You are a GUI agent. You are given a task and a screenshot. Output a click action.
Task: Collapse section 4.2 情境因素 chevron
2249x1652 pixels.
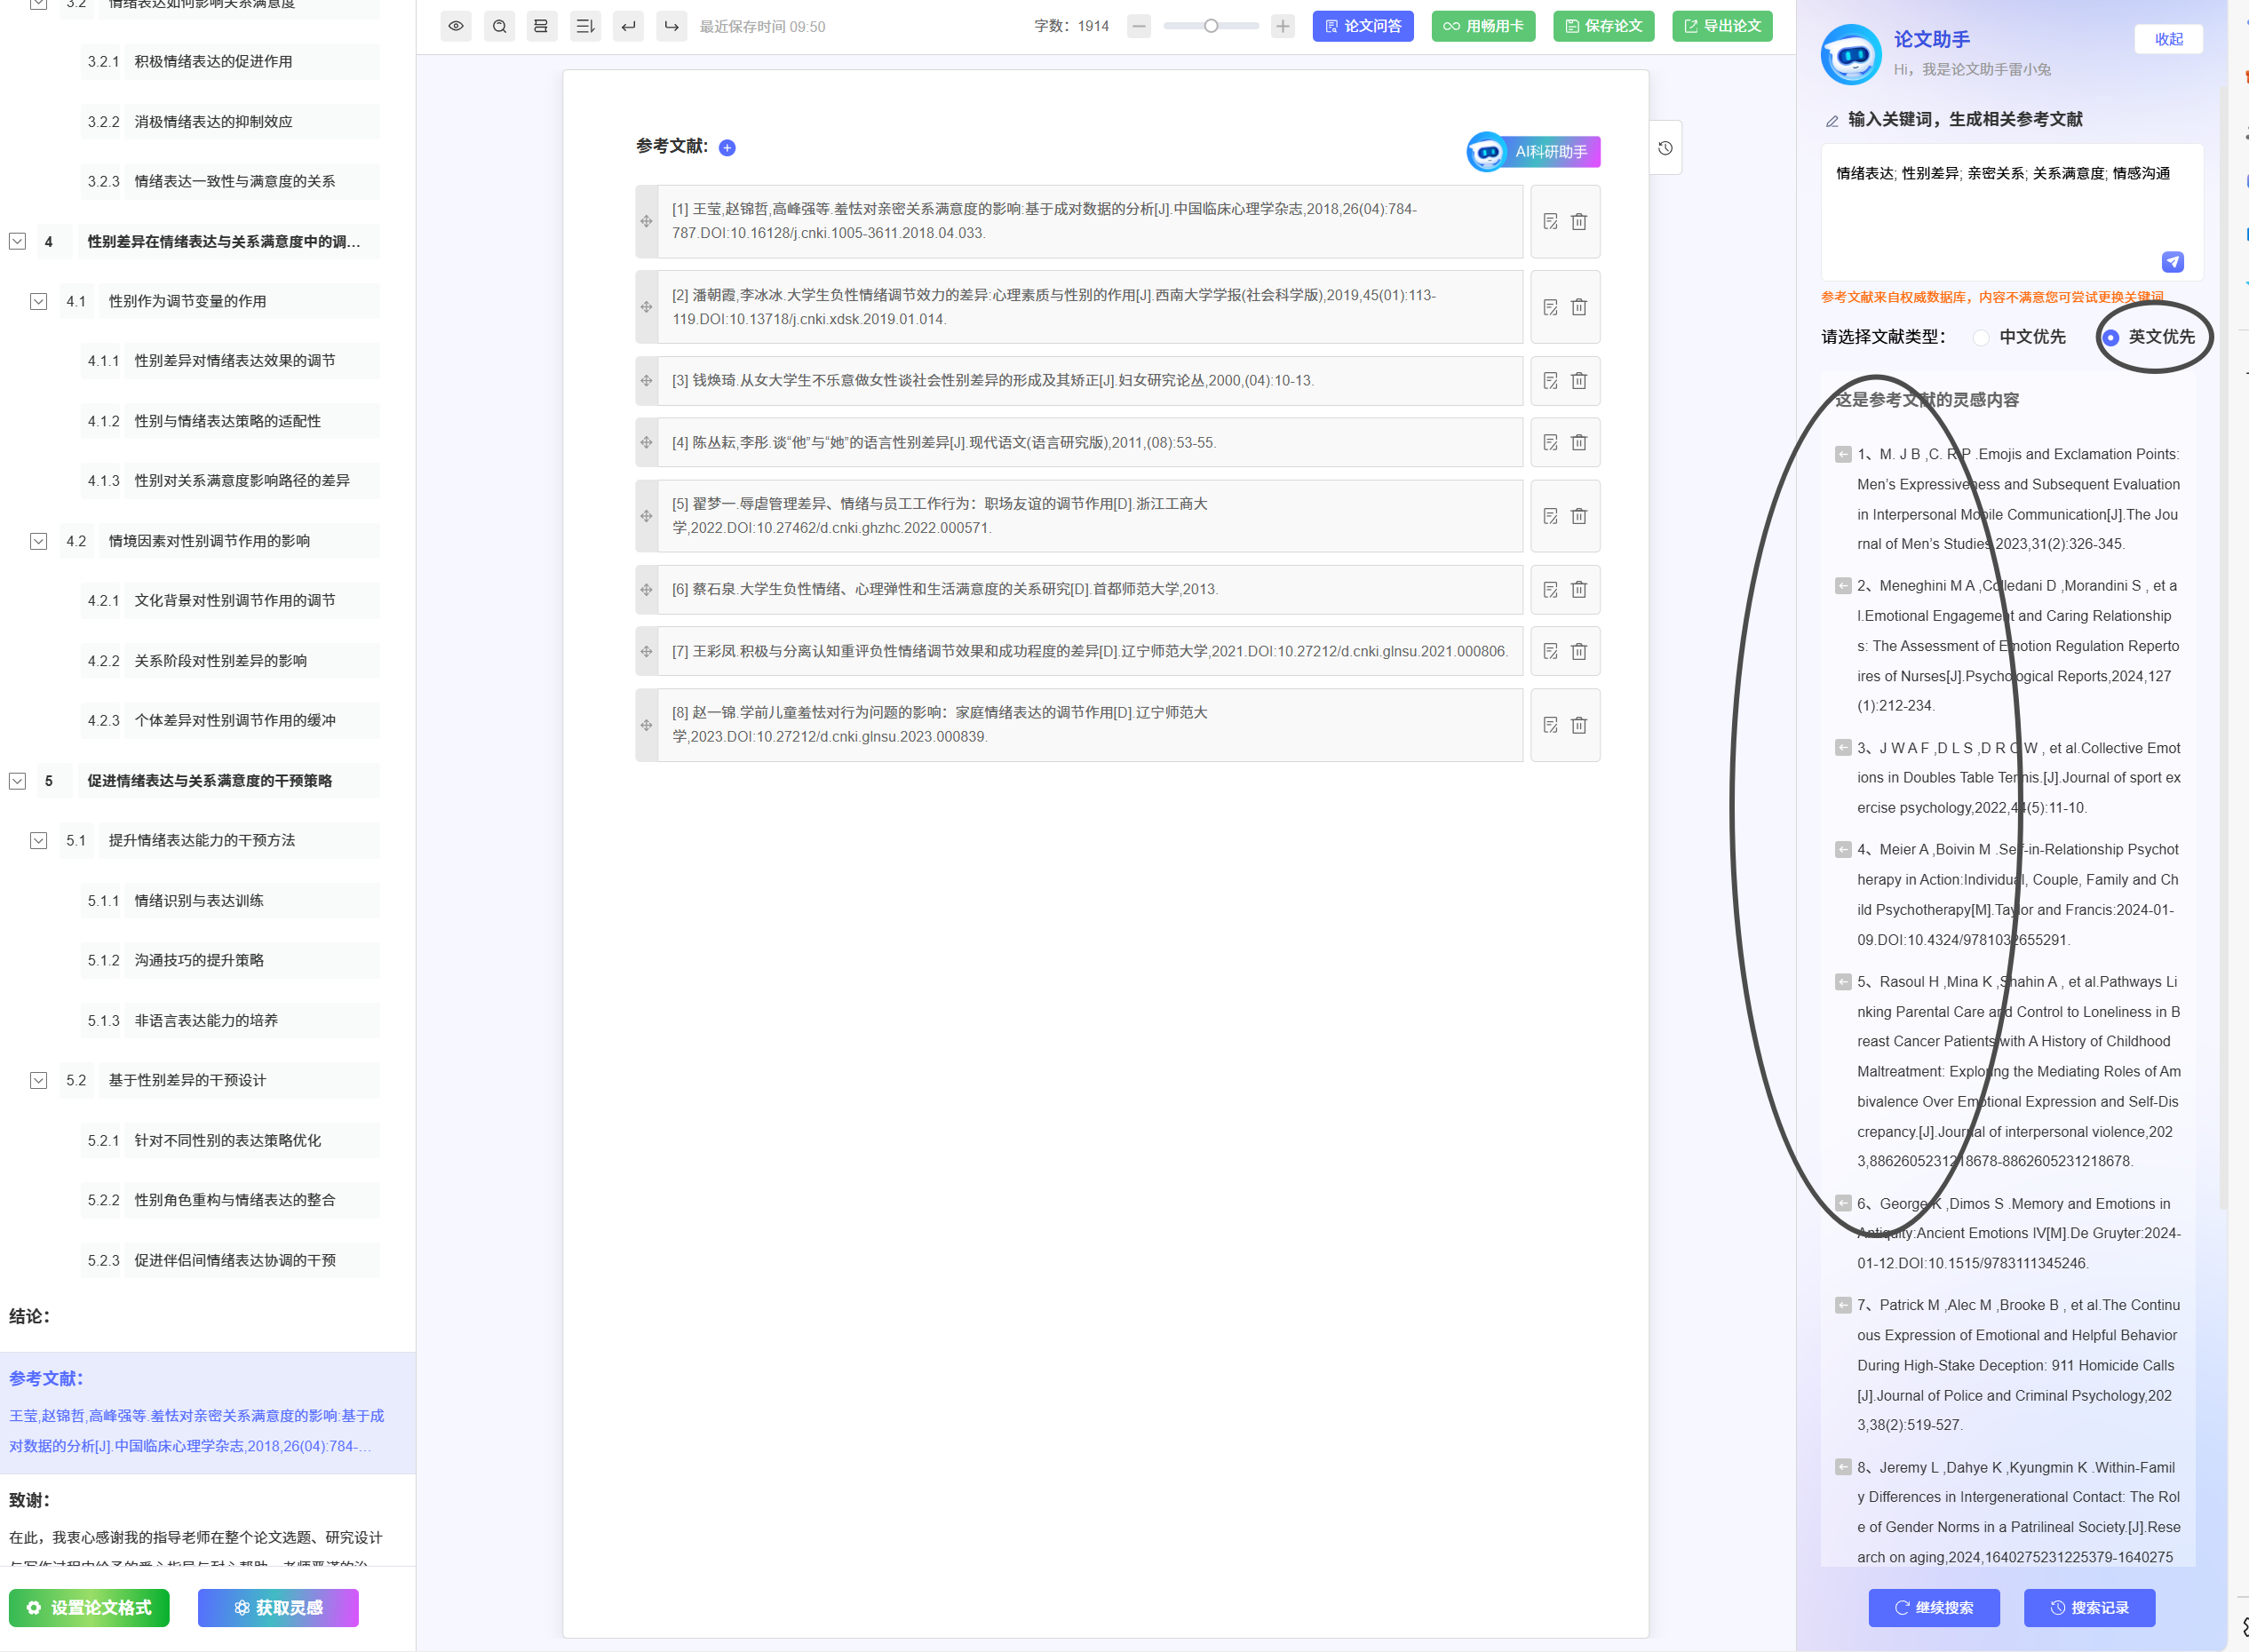tap(38, 541)
